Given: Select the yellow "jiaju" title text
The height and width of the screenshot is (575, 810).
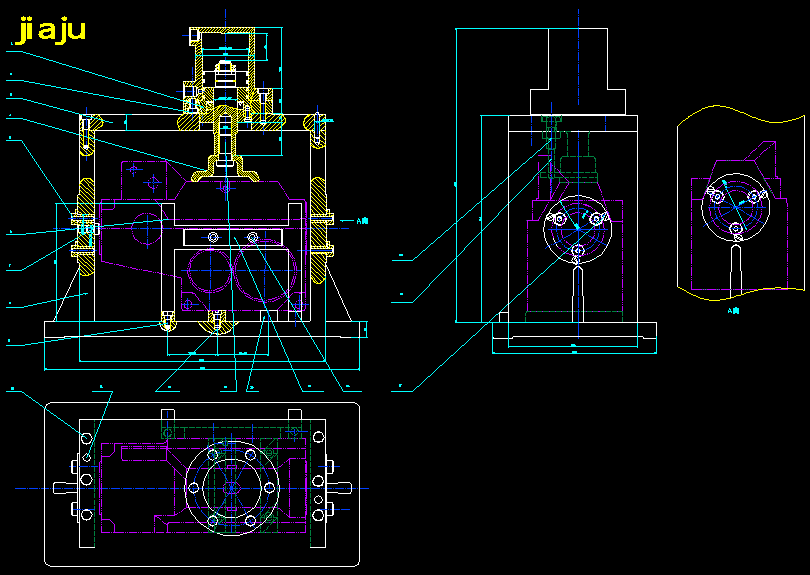Looking at the screenshot, I should [51, 31].
